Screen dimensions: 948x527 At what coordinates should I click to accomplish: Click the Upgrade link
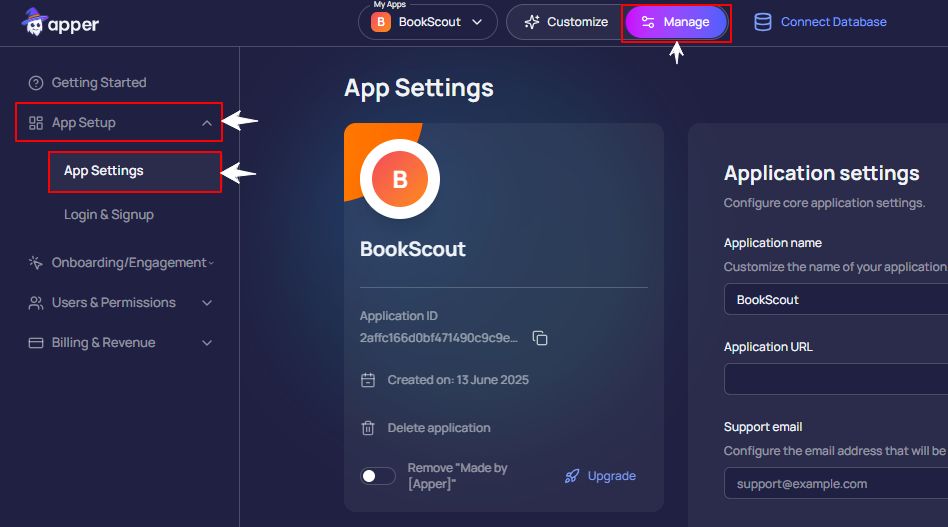pos(611,476)
